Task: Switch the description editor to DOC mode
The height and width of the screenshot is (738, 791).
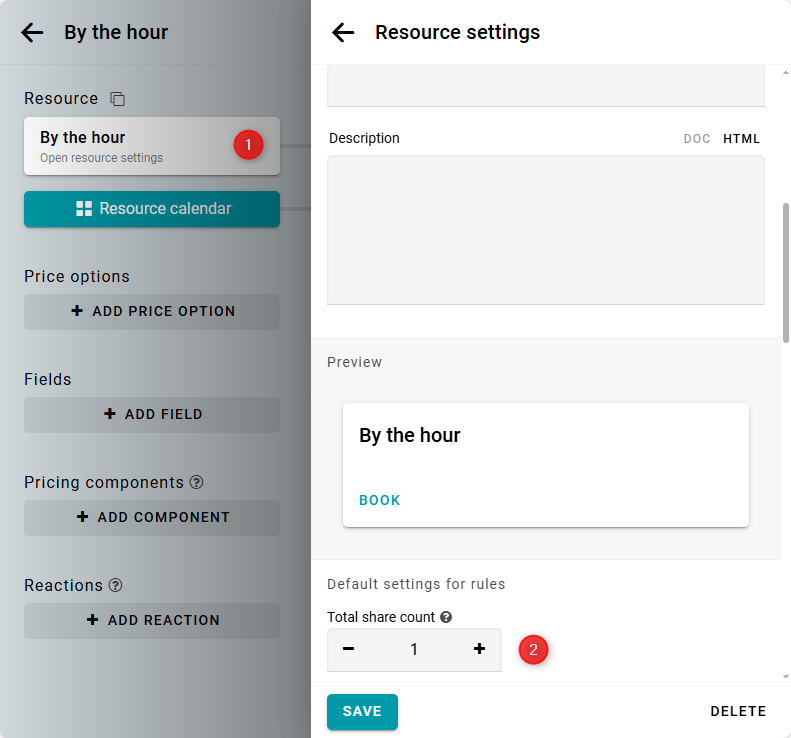Action: pos(697,139)
